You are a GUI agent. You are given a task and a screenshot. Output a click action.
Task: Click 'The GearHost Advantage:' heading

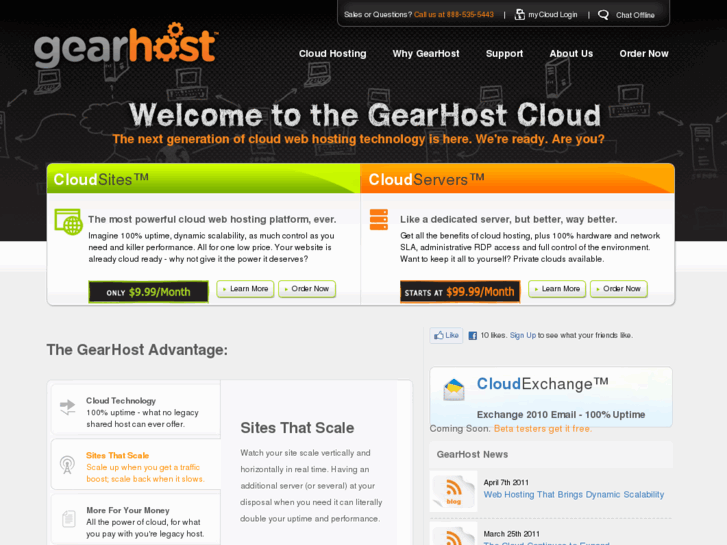pyautogui.click(x=137, y=350)
